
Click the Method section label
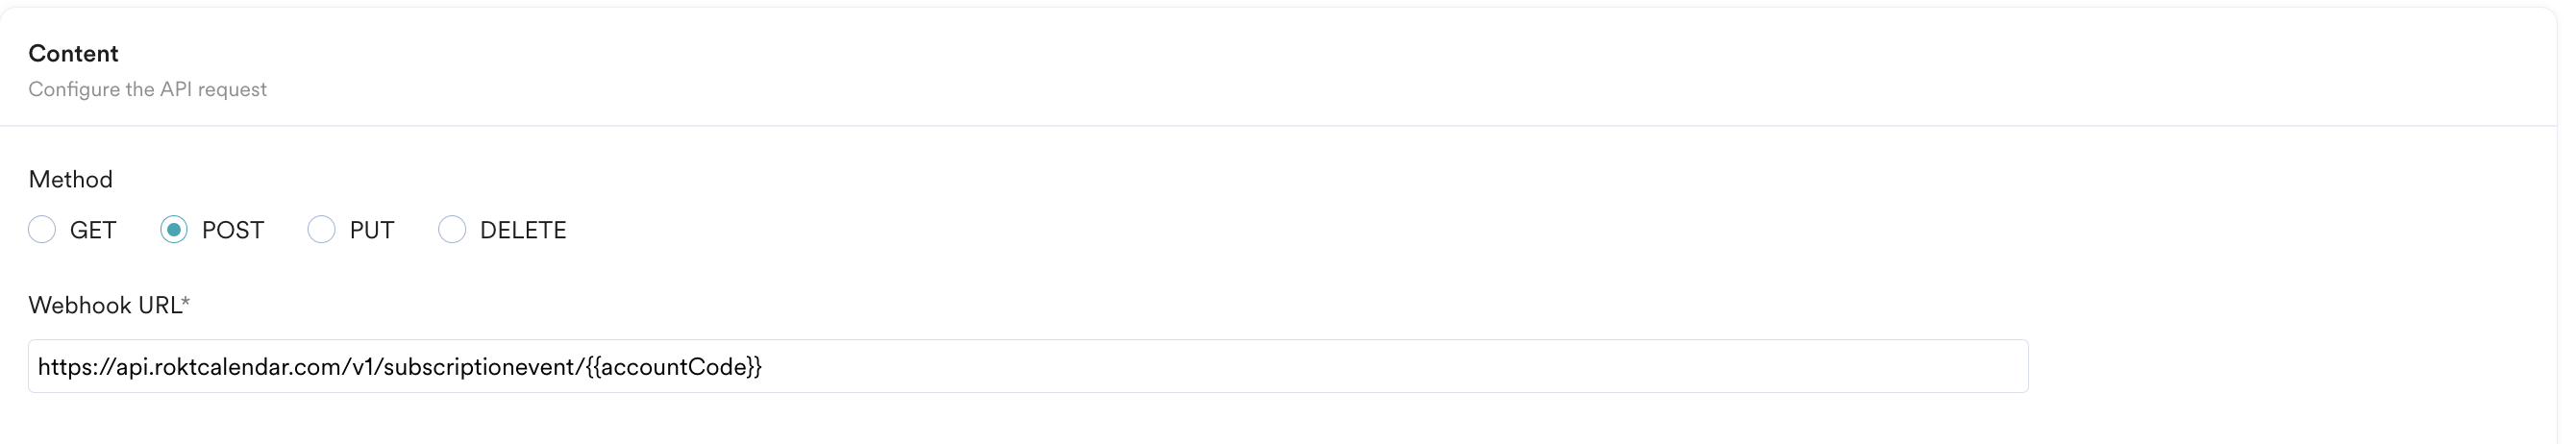coord(70,179)
